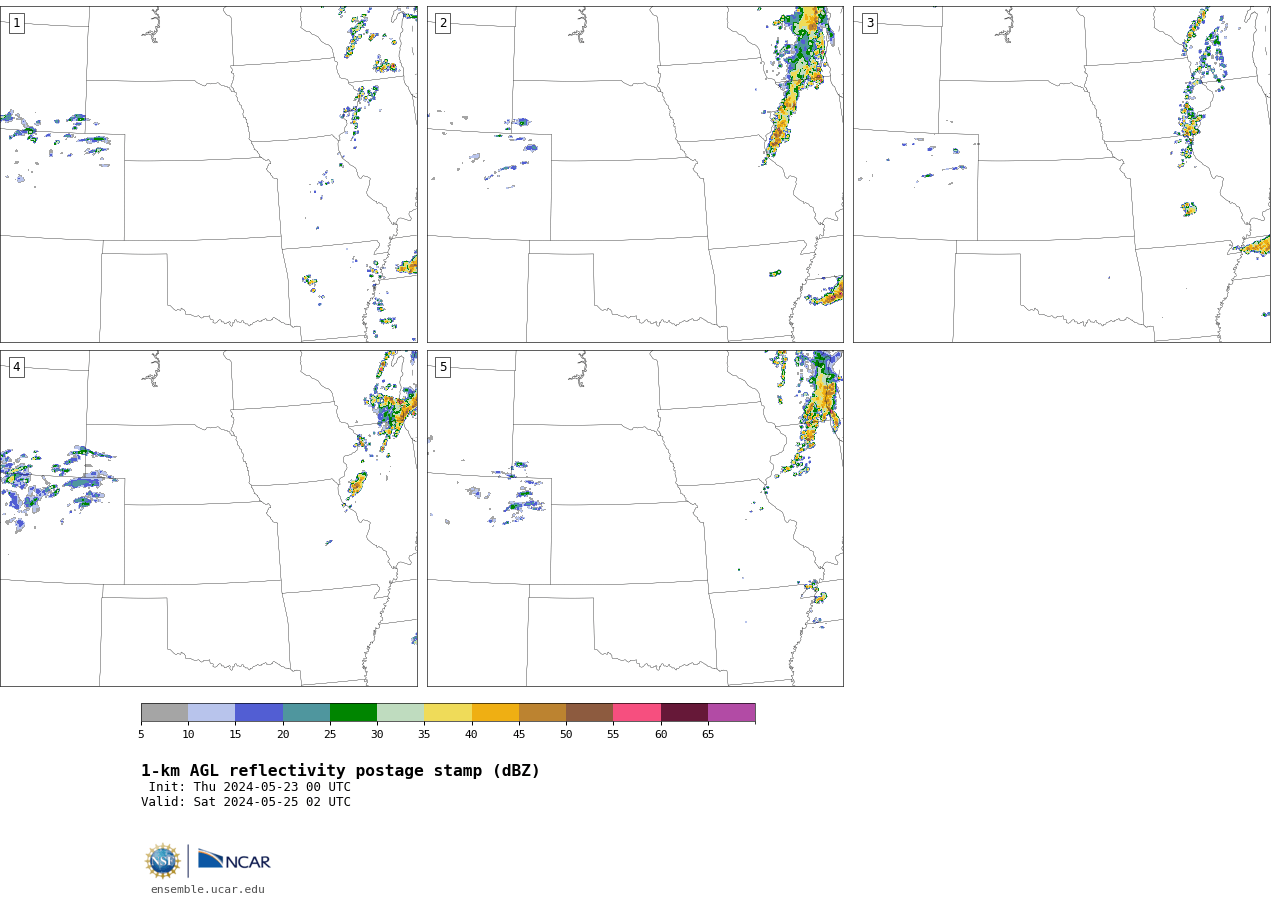1280x901 pixels.
Task: Click the pink 55-60 dBZ swatch
Action: tap(637, 713)
